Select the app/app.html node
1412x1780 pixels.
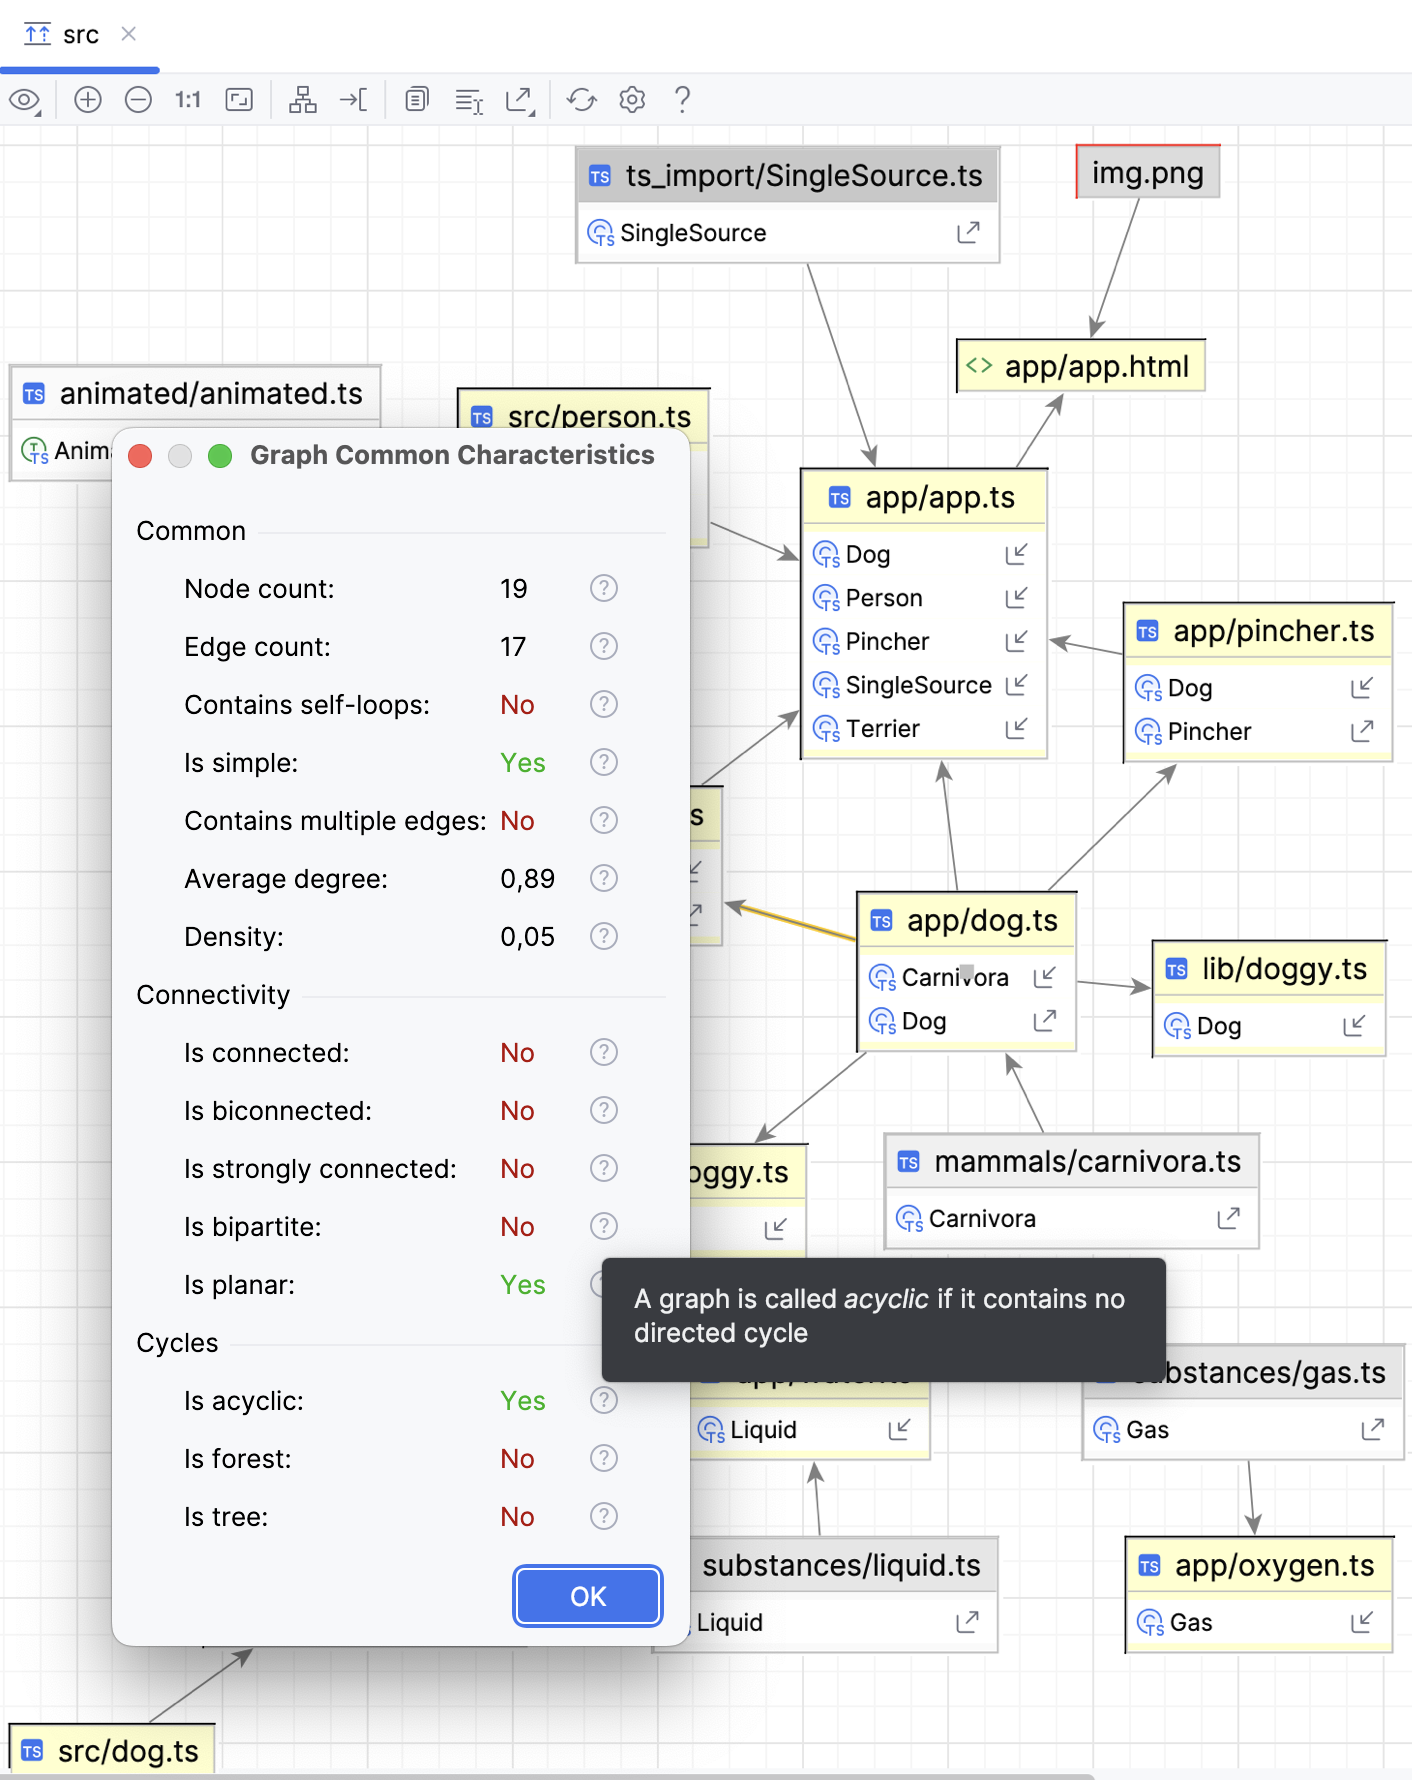(1081, 366)
